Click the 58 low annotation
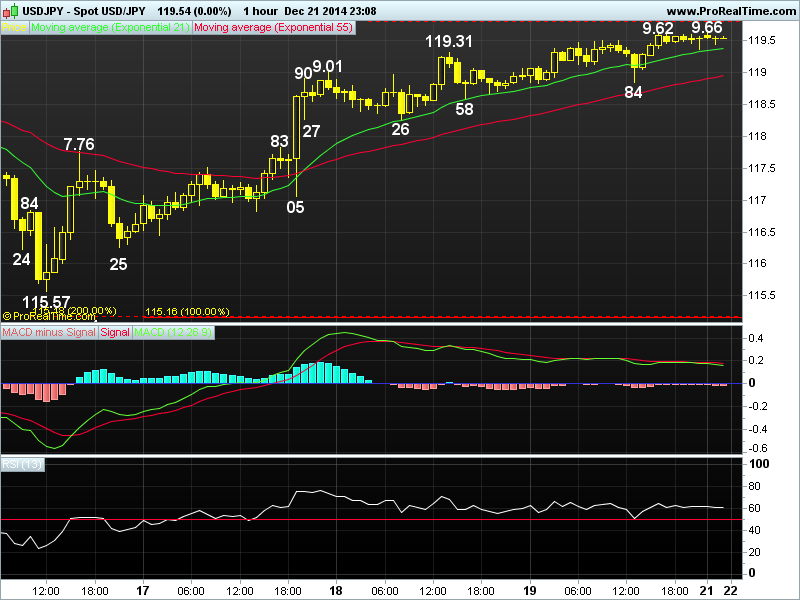The height and width of the screenshot is (600, 800). click(464, 109)
